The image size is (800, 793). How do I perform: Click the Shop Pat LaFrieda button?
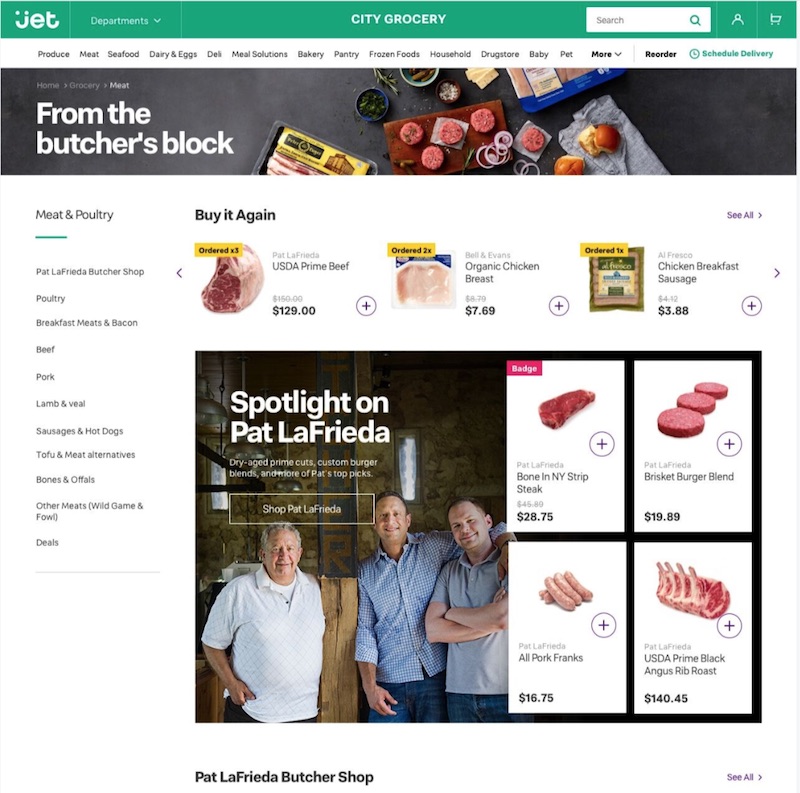pyautogui.click(x=302, y=509)
